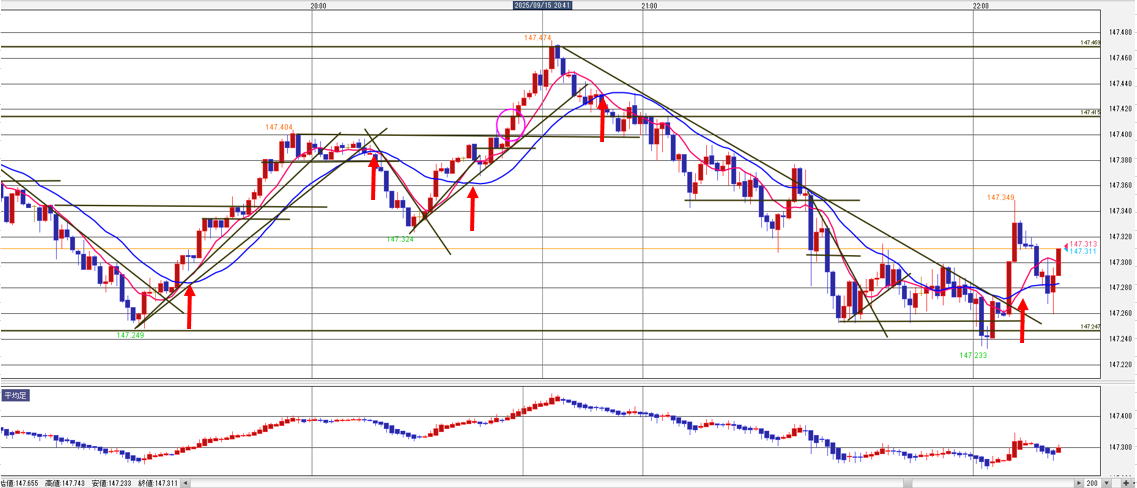Screen dimensions: 1137x488
Task: Click the 147.349 high price label
Action: (1001, 198)
